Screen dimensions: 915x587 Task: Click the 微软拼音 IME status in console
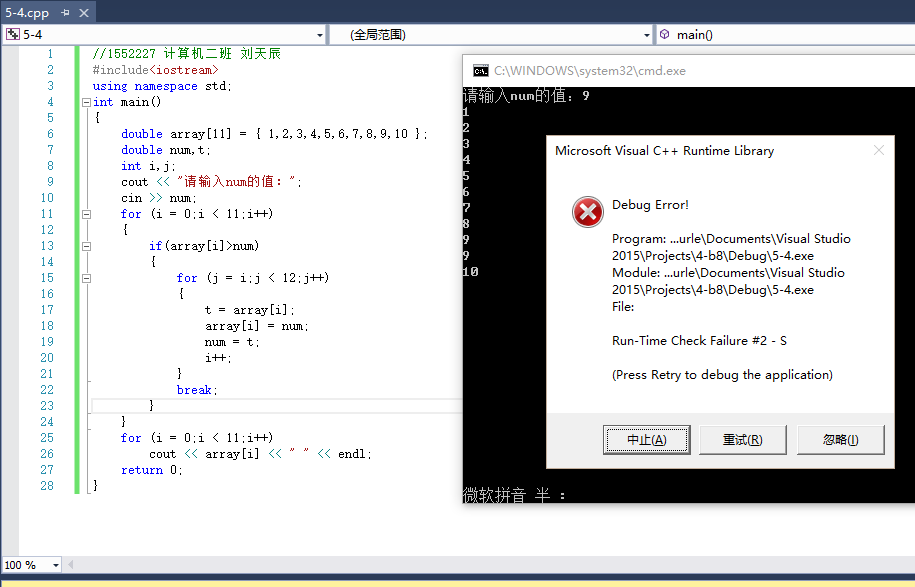click(514, 495)
